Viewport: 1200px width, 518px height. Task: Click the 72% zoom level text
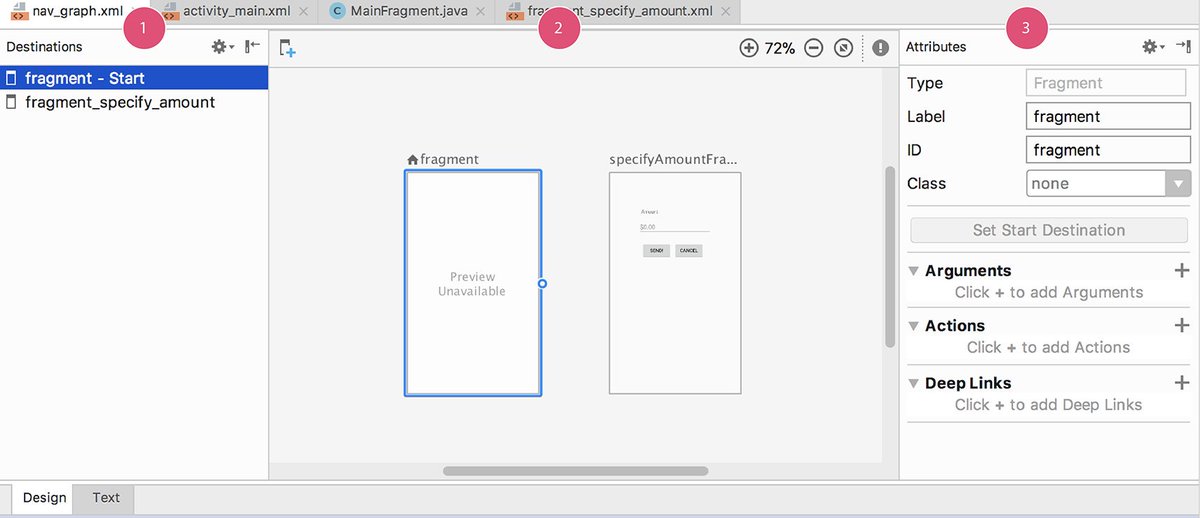tap(780, 48)
